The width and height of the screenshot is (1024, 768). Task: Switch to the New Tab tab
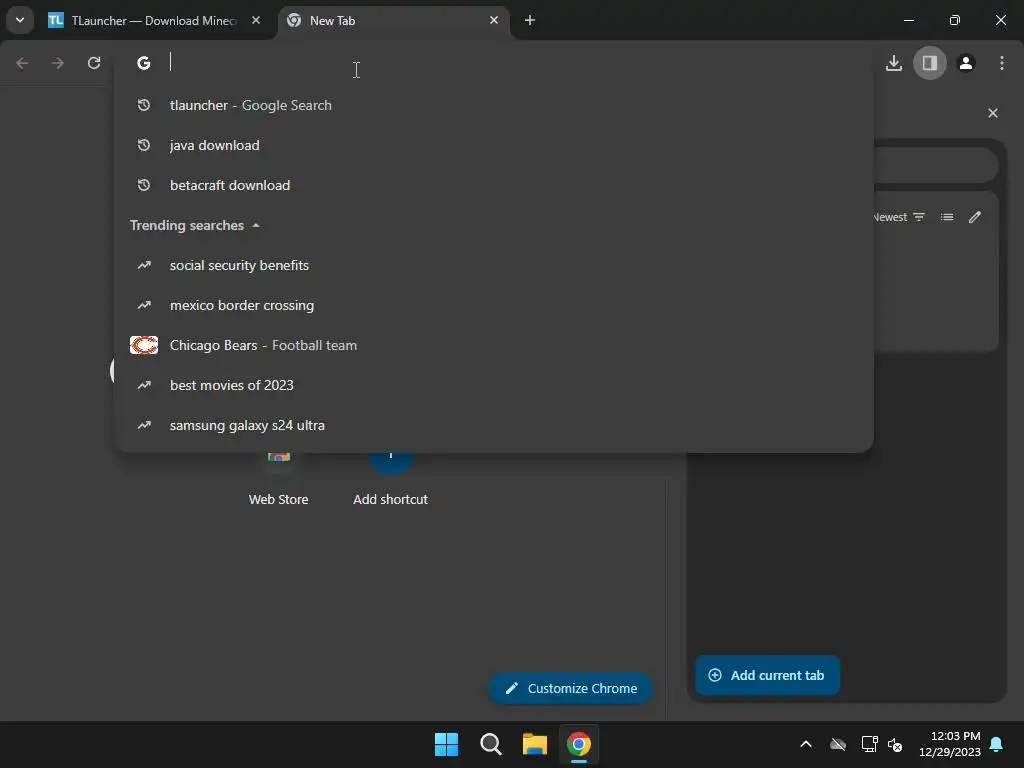pyautogui.click(x=394, y=20)
